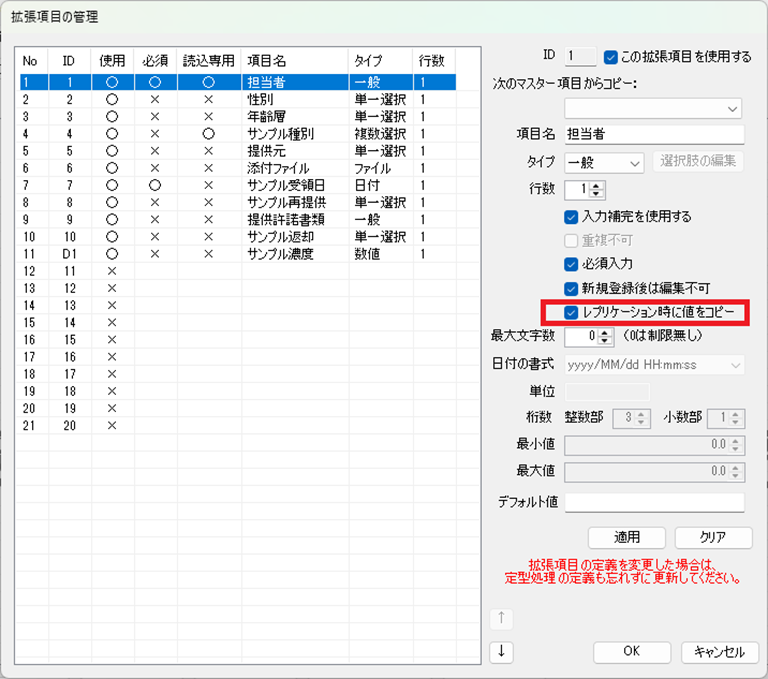The height and width of the screenshot is (679, 768).
Task: Toggle レプリケーション時に値をコピー checkbox
Action: coord(571,313)
